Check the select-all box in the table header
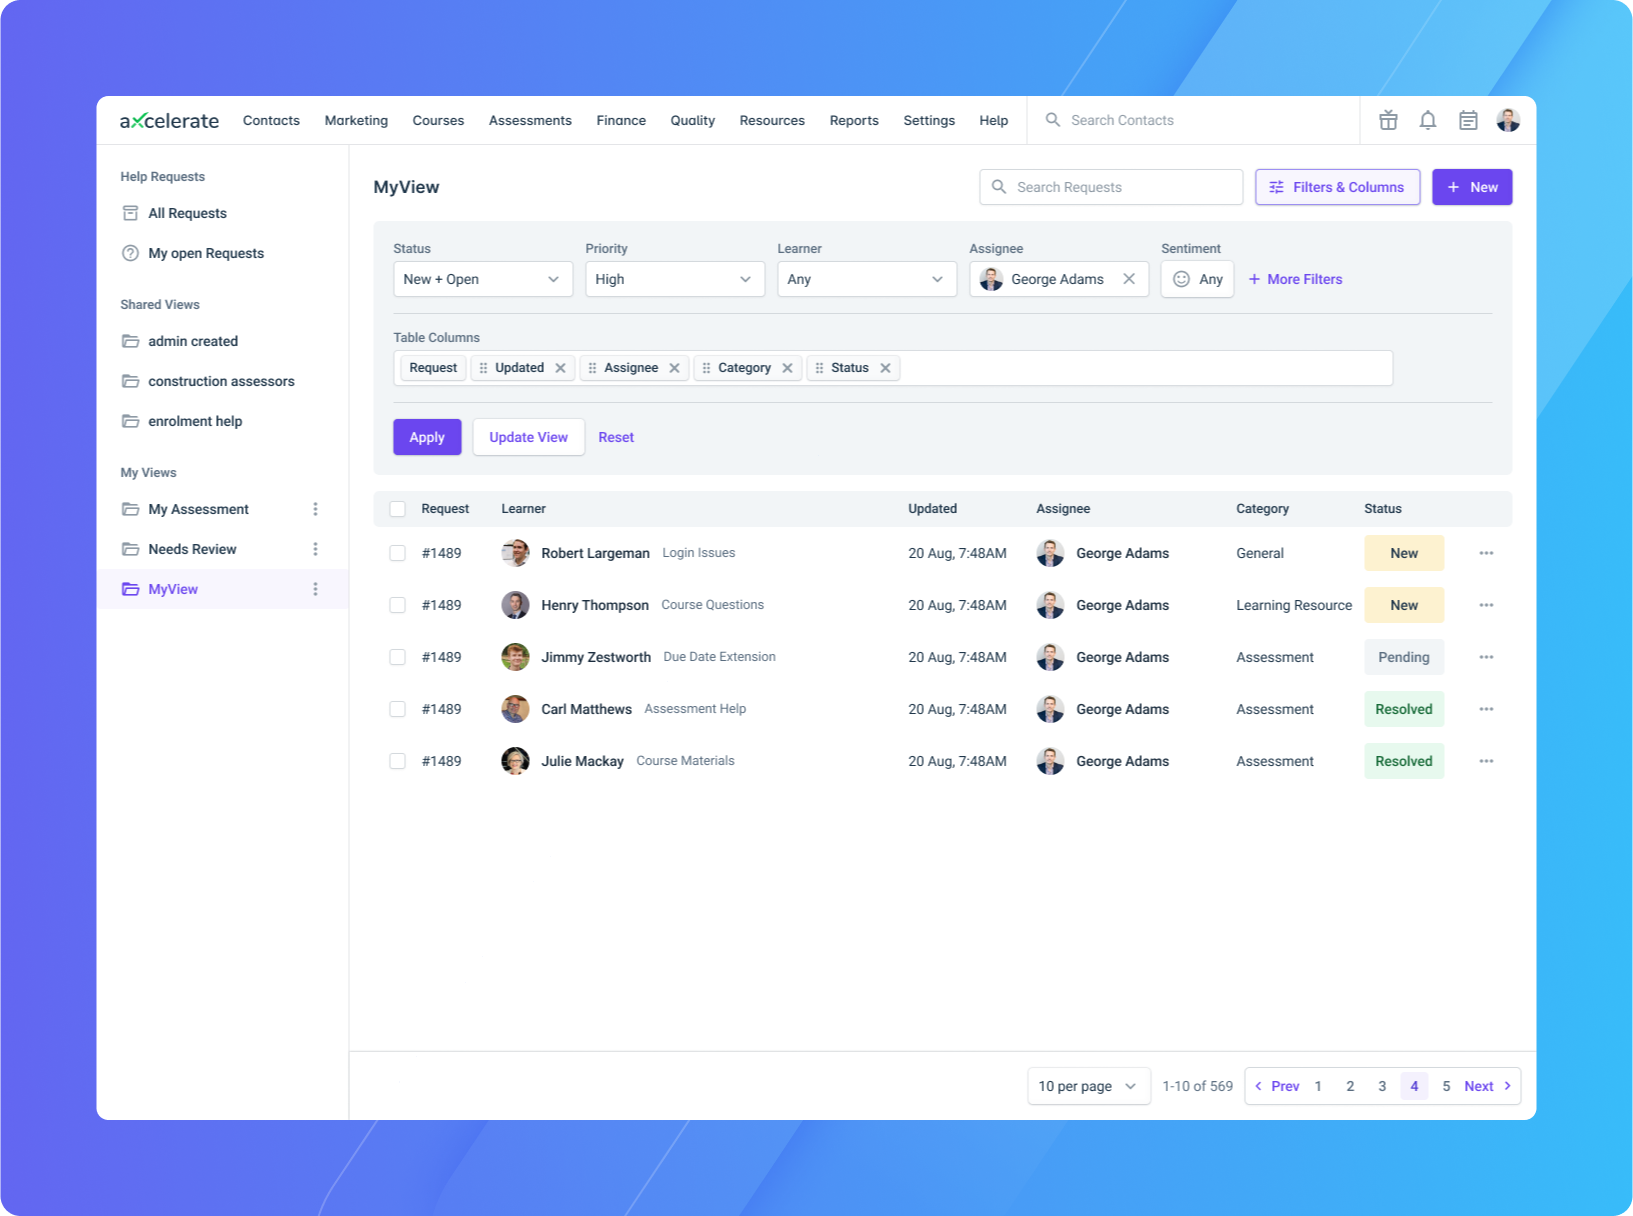 [x=397, y=508]
